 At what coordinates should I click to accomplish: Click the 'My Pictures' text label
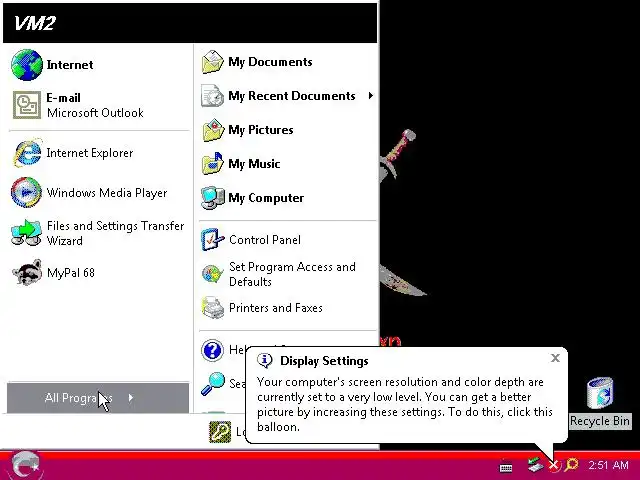pyautogui.click(x=261, y=130)
